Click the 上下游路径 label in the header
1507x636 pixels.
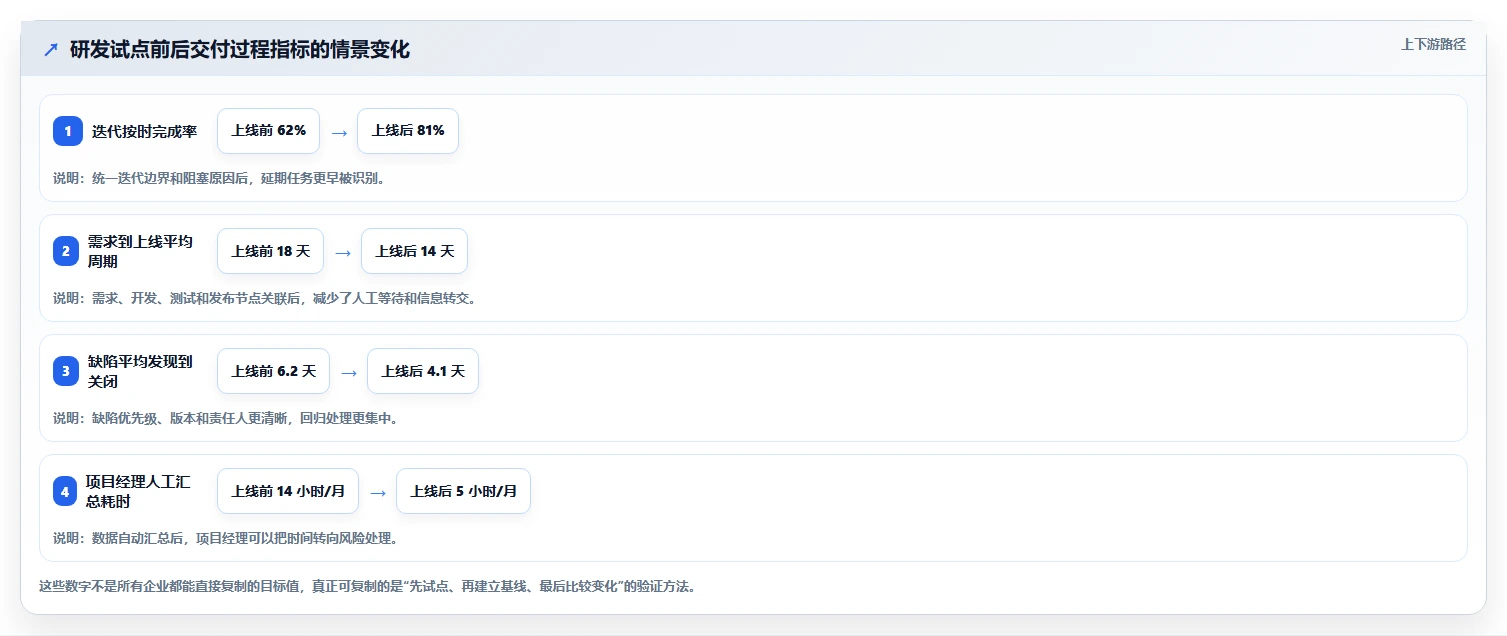click(1433, 44)
